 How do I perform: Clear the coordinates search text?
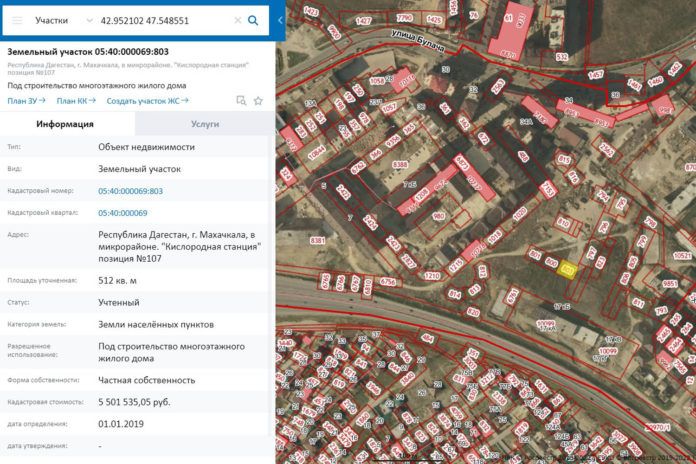(237, 20)
